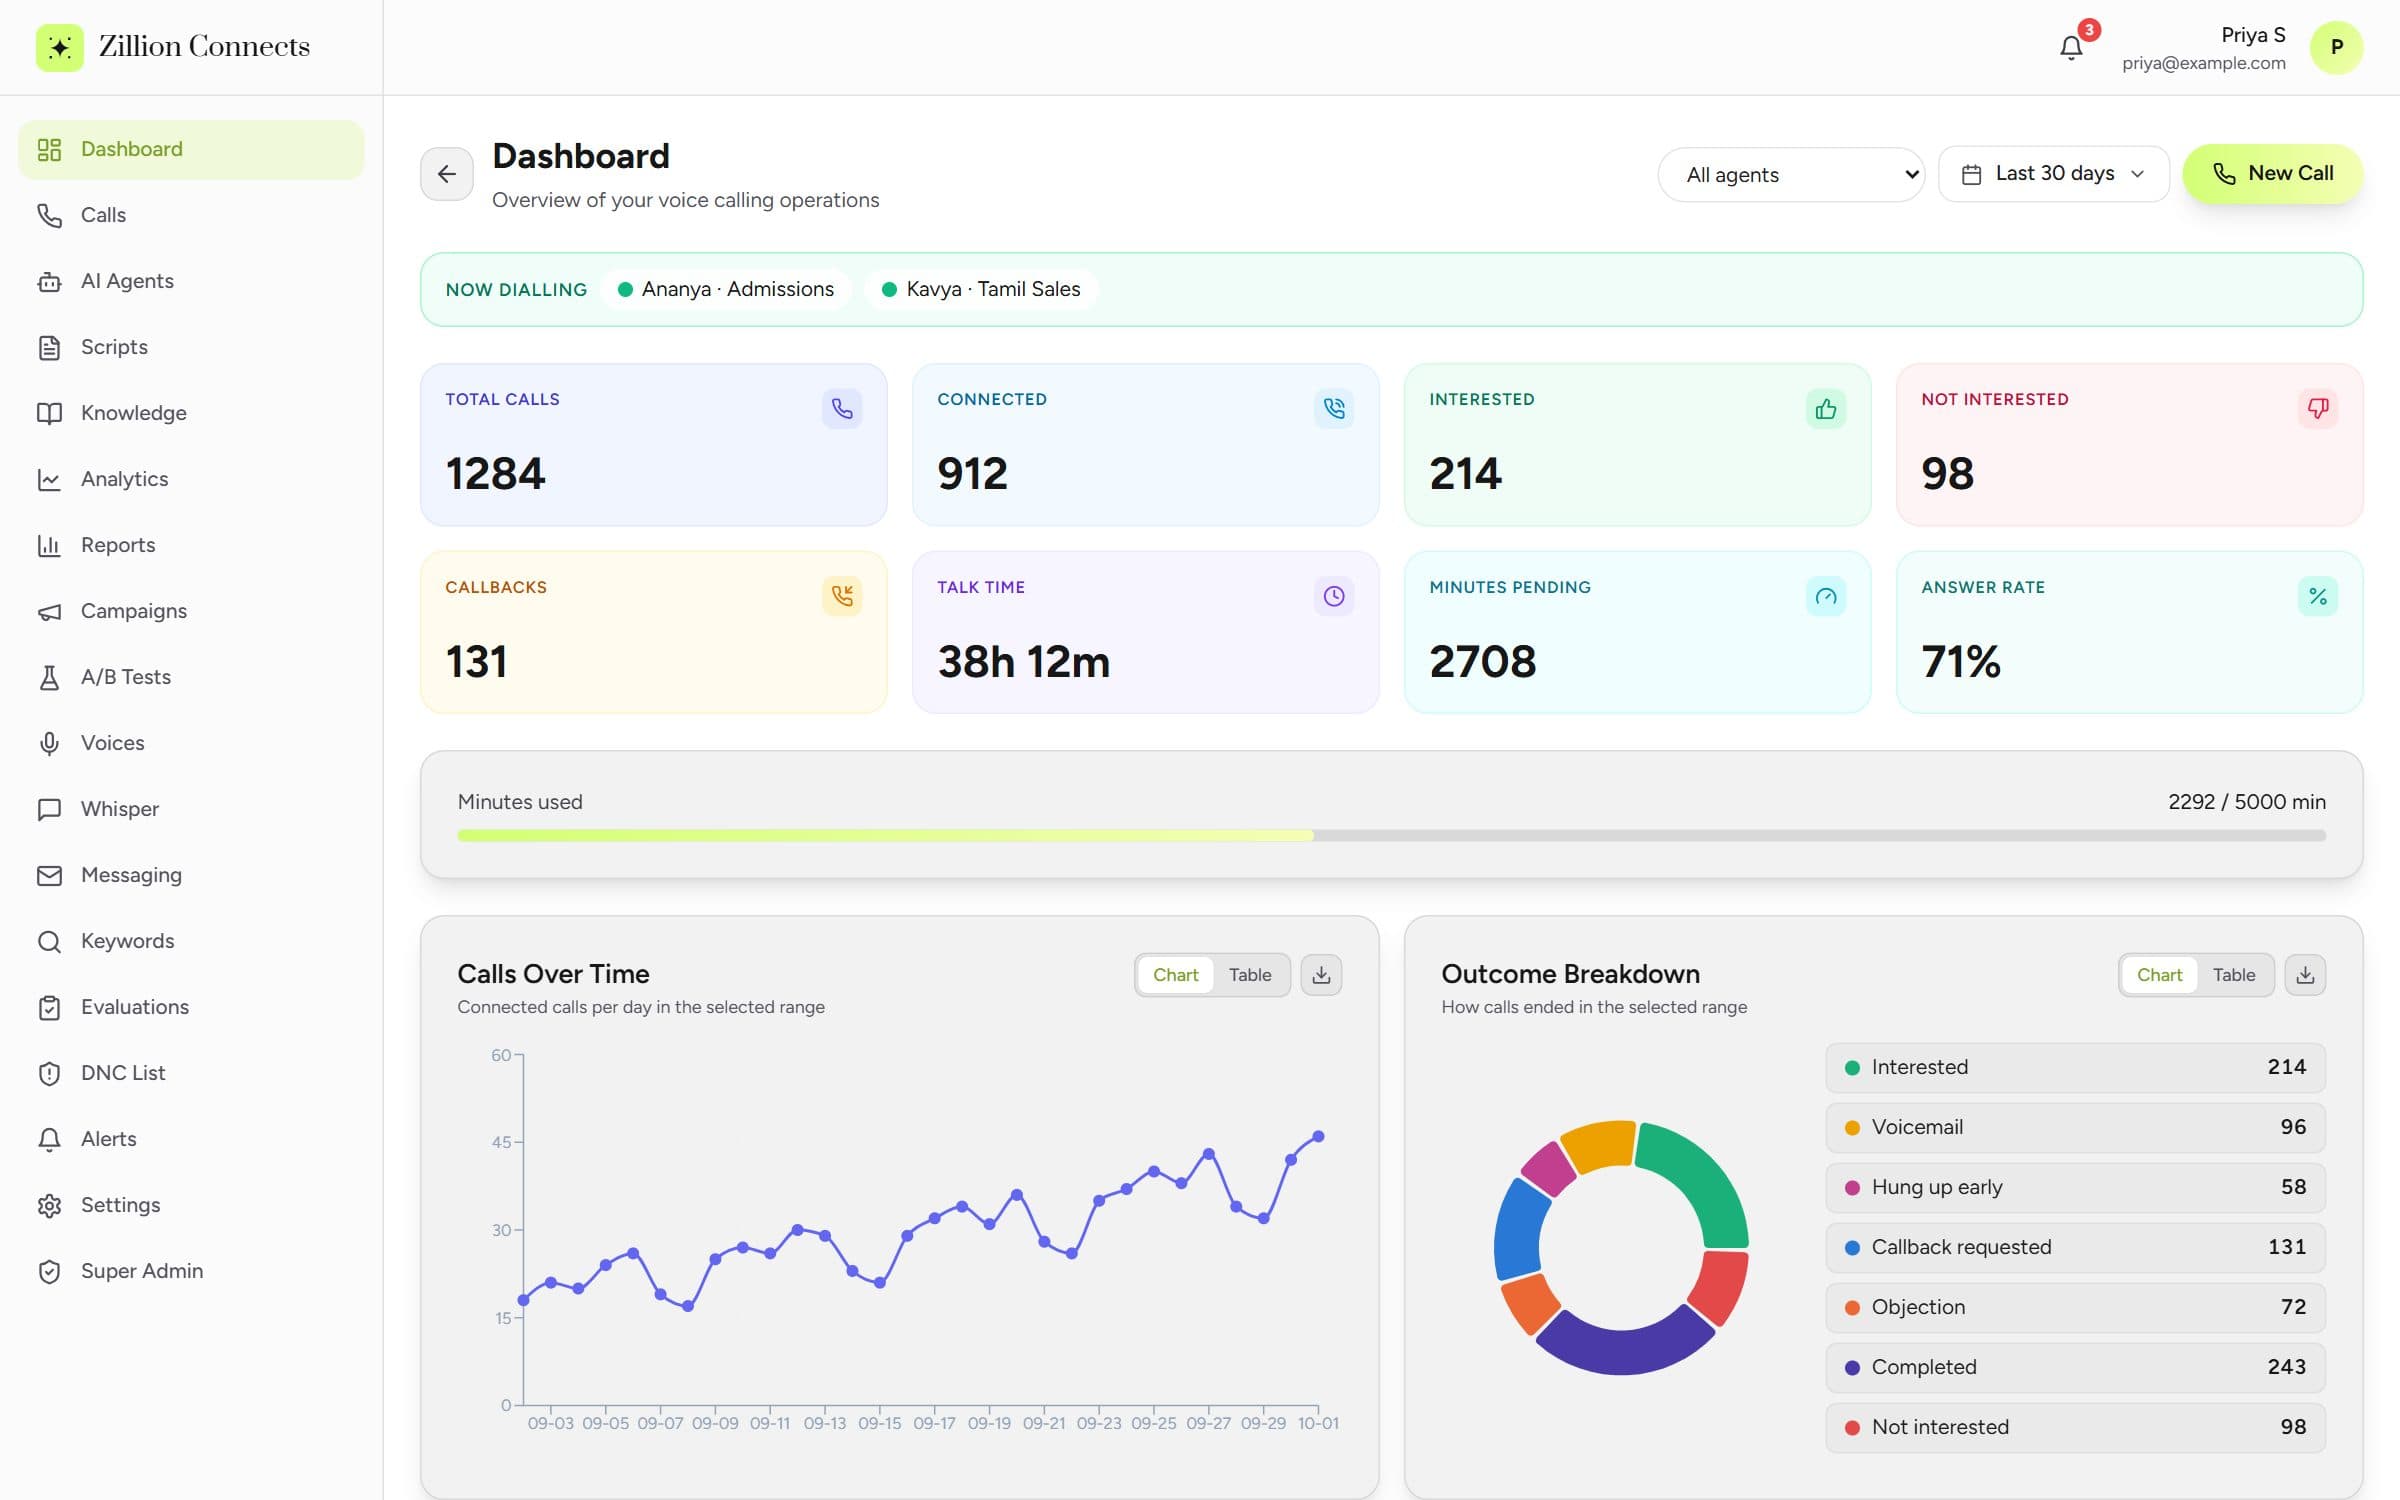Image resolution: width=2400 pixels, height=1500 pixels.
Task: Click the percent icon in Answer Rate card
Action: [x=2317, y=596]
